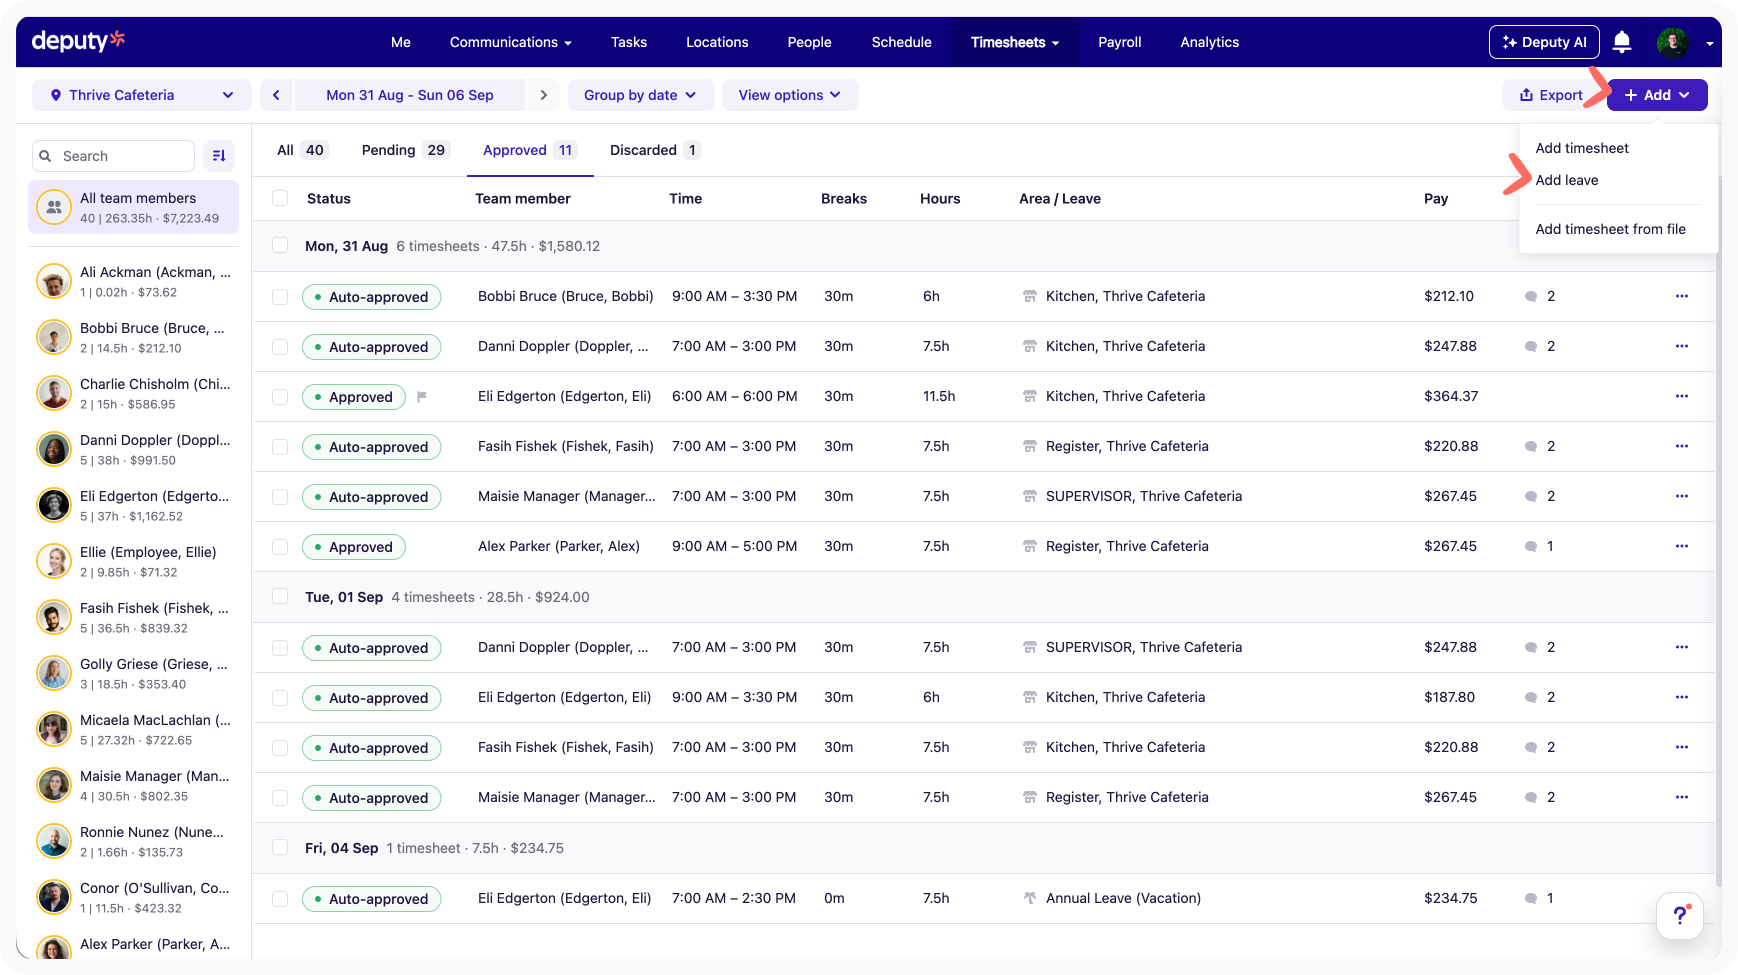Select Fasih Fishek Register timesheet checkbox
The width and height of the screenshot is (1738, 975).
280,447
